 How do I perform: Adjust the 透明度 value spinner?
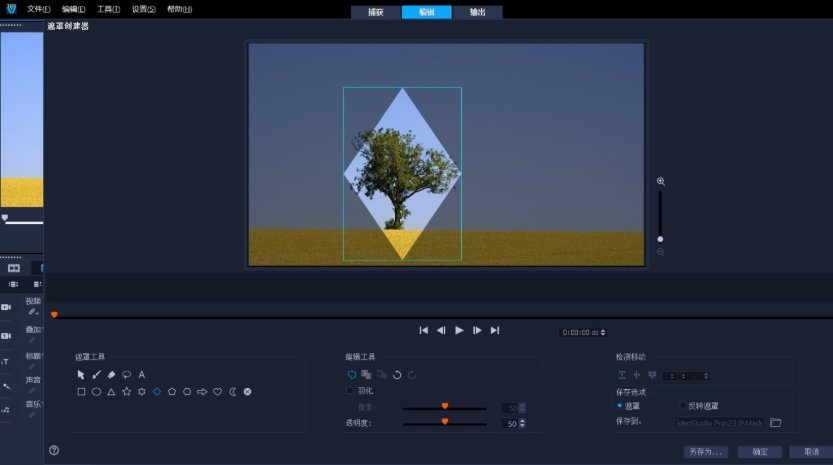(x=522, y=424)
